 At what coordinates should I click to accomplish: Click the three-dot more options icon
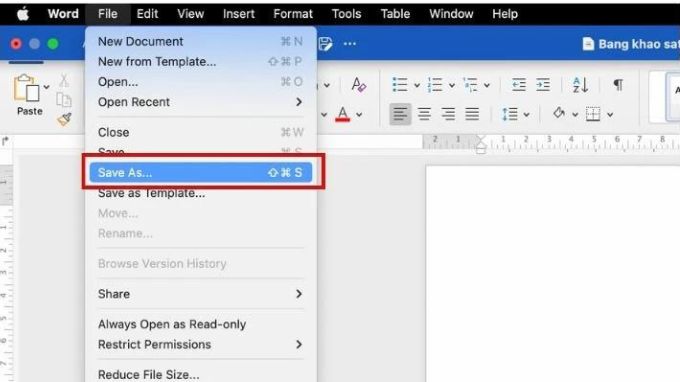(350, 44)
